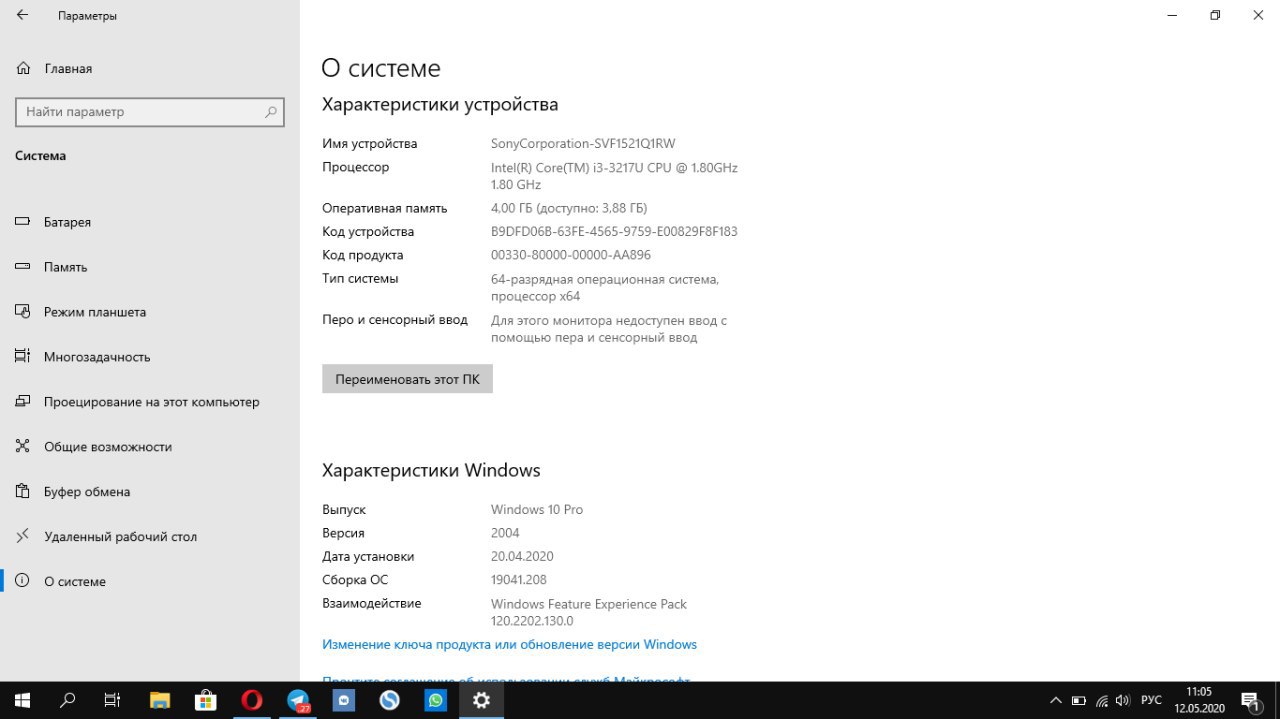Show hidden tray icons chevron
This screenshot has width=1280, height=719.
coord(1055,700)
